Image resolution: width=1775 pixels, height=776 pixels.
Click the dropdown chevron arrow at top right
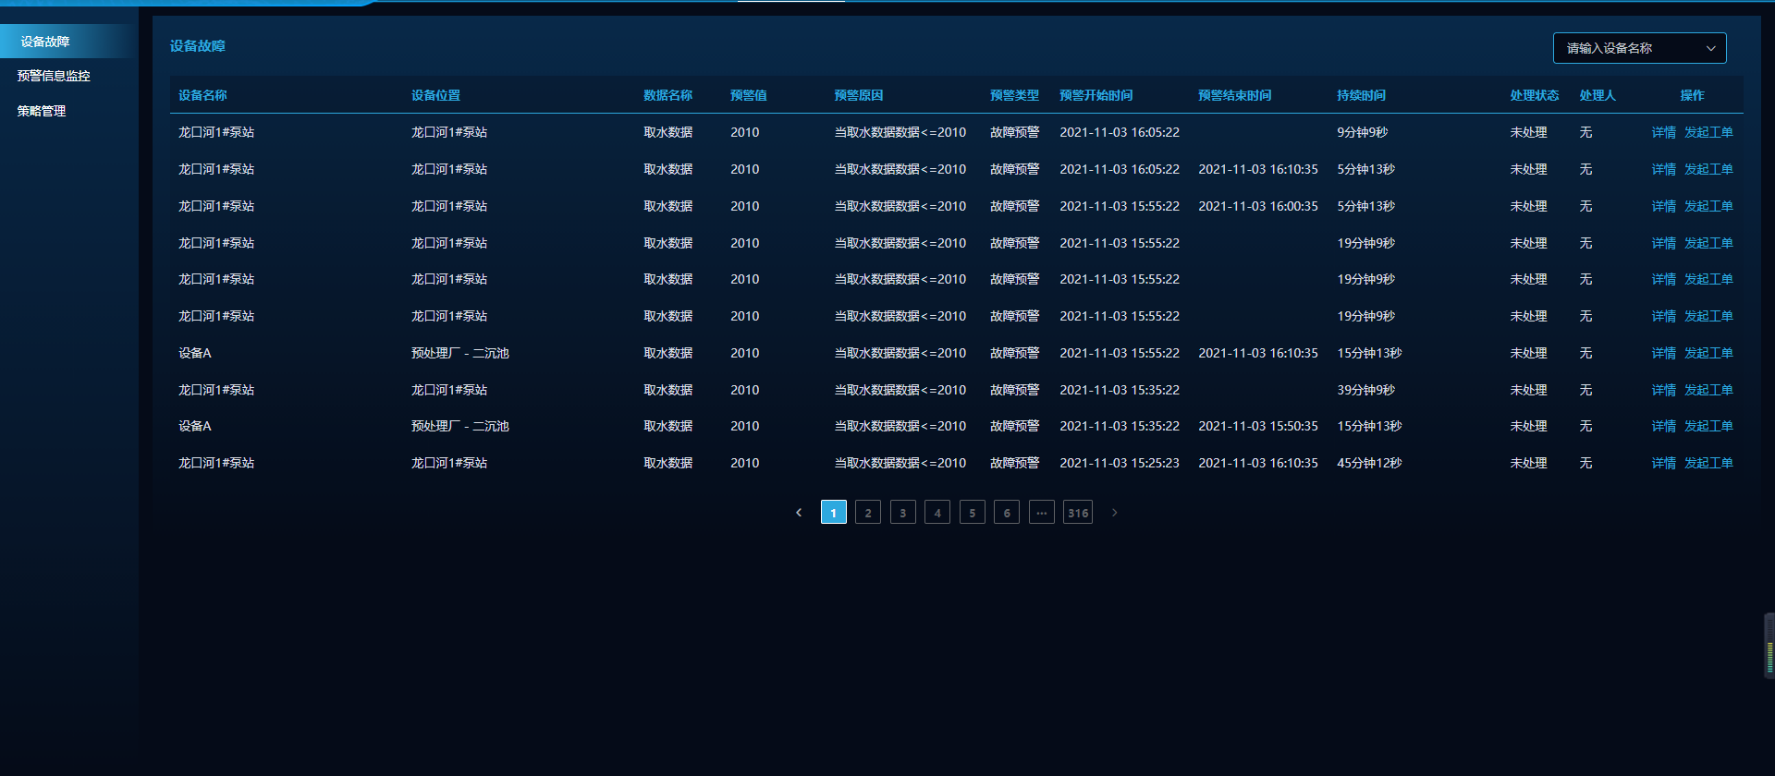pyautogui.click(x=1711, y=48)
